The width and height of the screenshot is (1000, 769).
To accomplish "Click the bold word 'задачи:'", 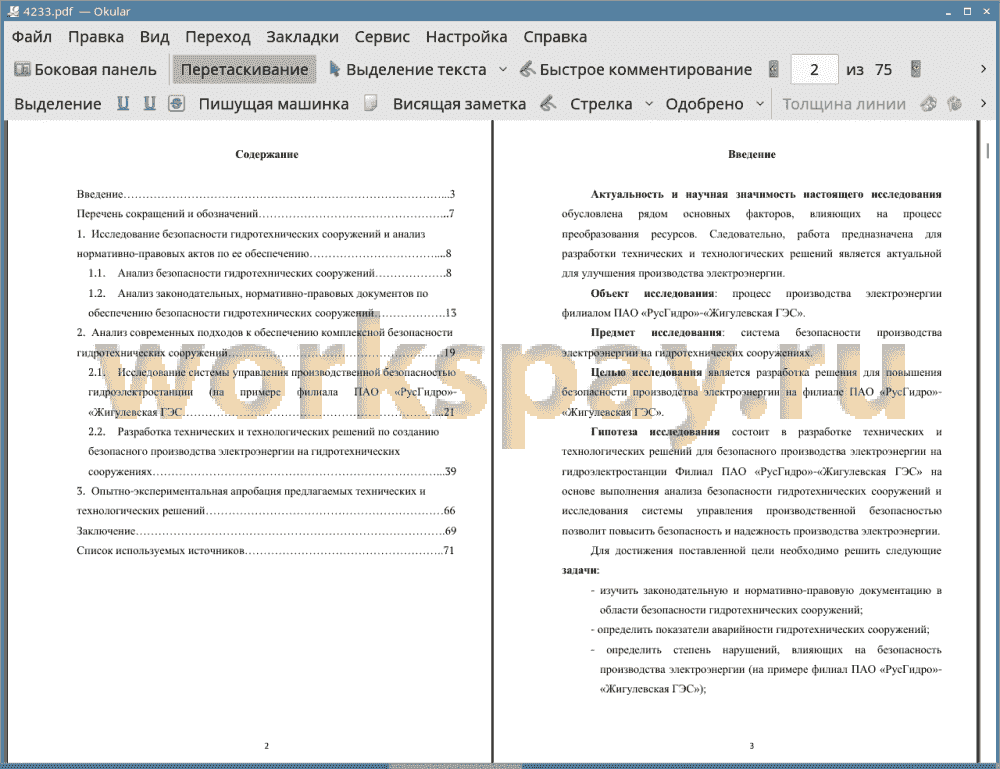I will (x=580, y=570).
